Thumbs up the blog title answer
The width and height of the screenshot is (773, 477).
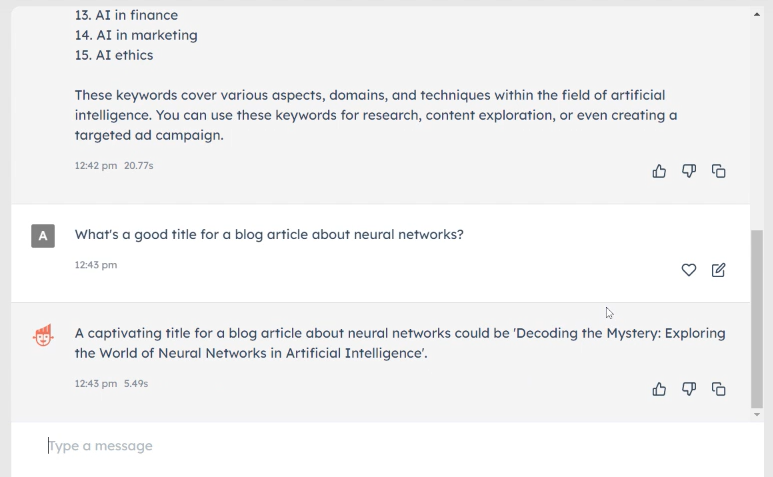pos(659,389)
